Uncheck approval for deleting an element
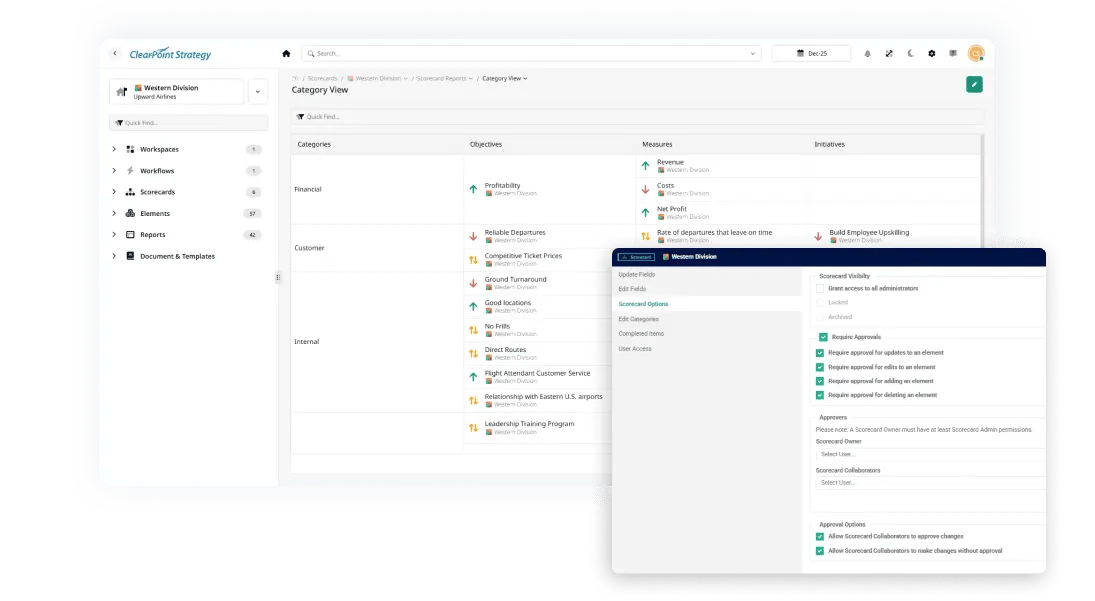Image resolution: width=1095 pixels, height=601 pixels. (x=820, y=395)
